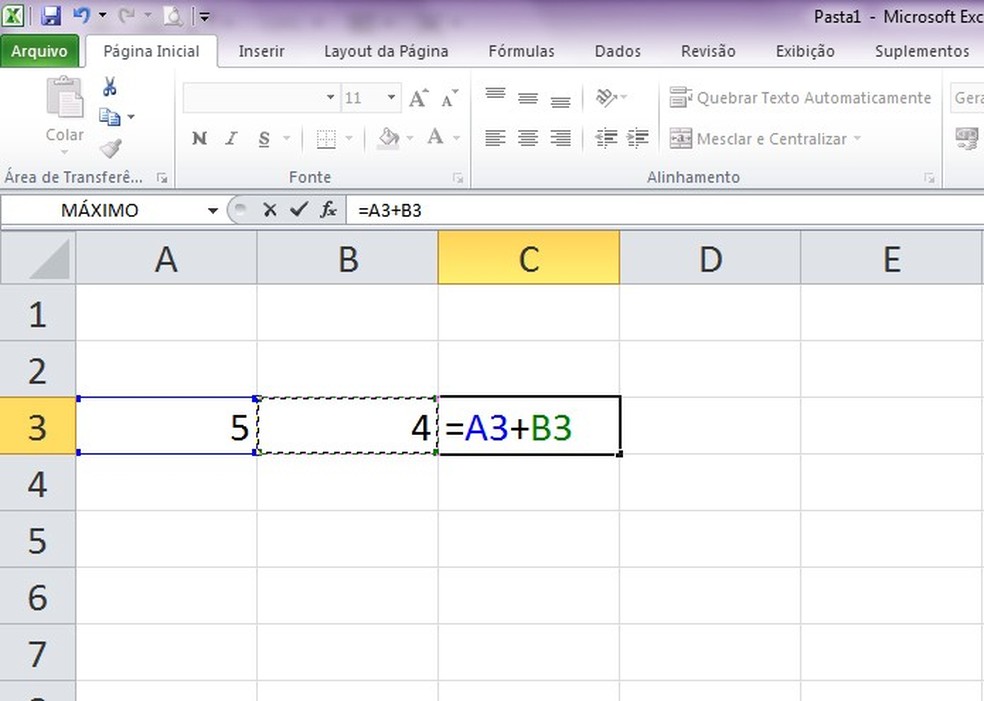This screenshot has height=701, width=984.
Task: Click the Save icon in quick access toolbar
Action: pos(50,15)
